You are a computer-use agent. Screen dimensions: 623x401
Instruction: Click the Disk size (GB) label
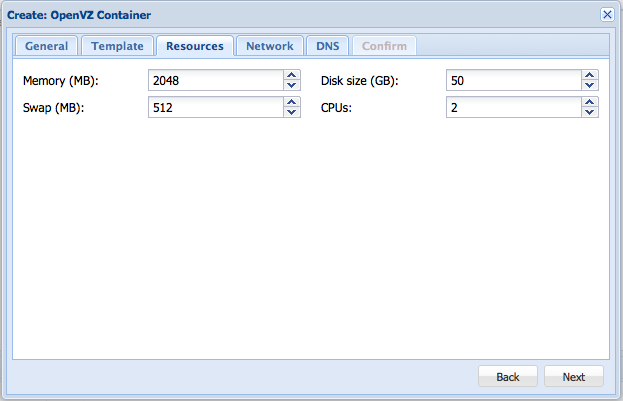coord(359,81)
